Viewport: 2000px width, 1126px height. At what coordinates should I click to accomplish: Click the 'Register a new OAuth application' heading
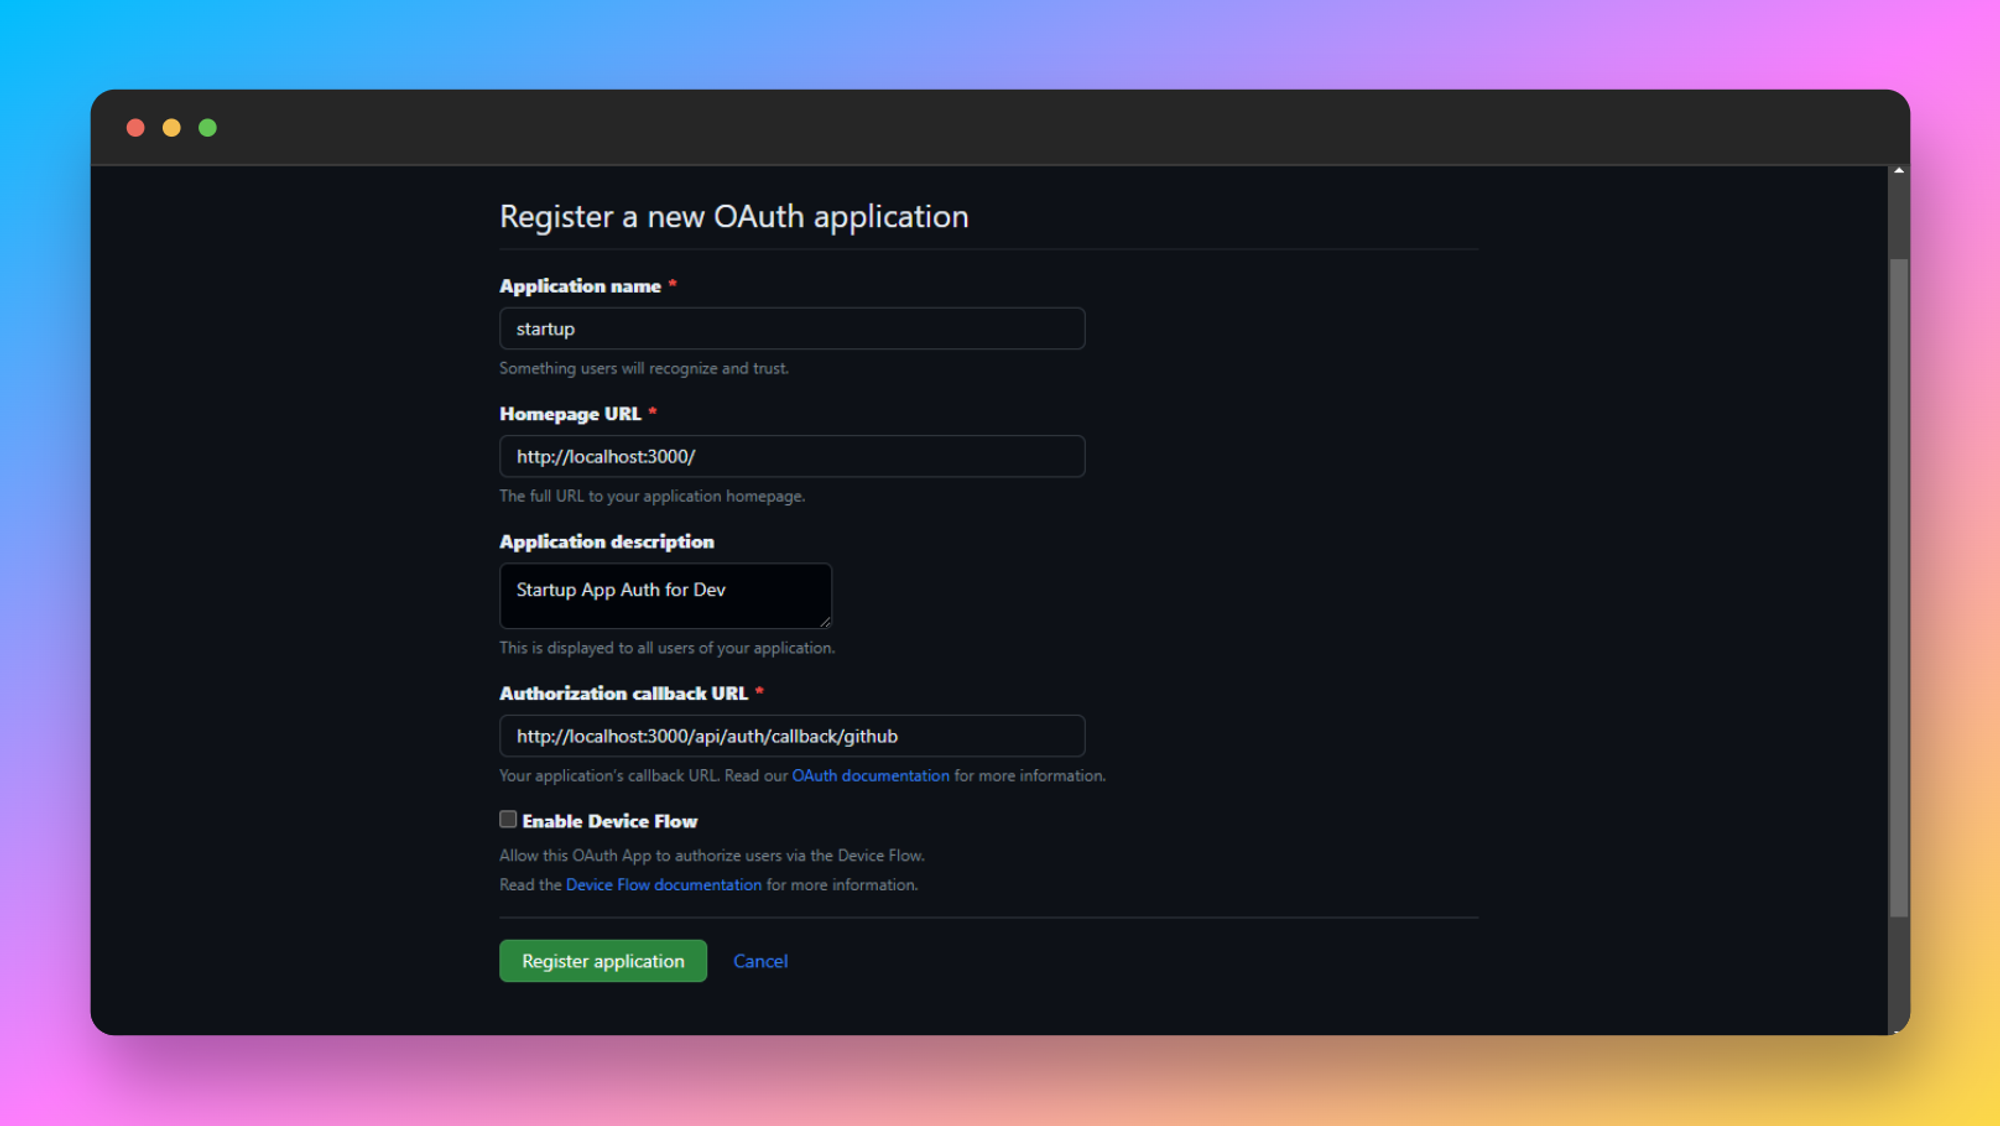[733, 216]
